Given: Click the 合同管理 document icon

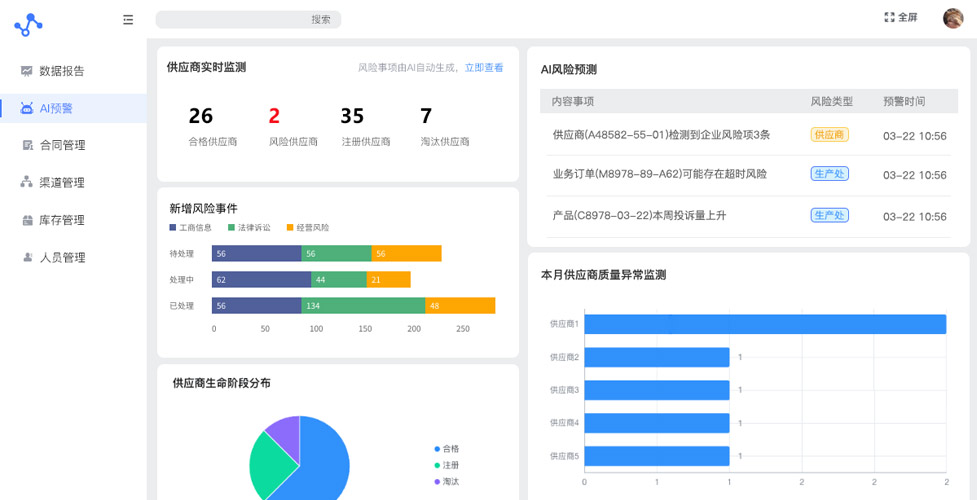Looking at the screenshot, I should 27,145.
